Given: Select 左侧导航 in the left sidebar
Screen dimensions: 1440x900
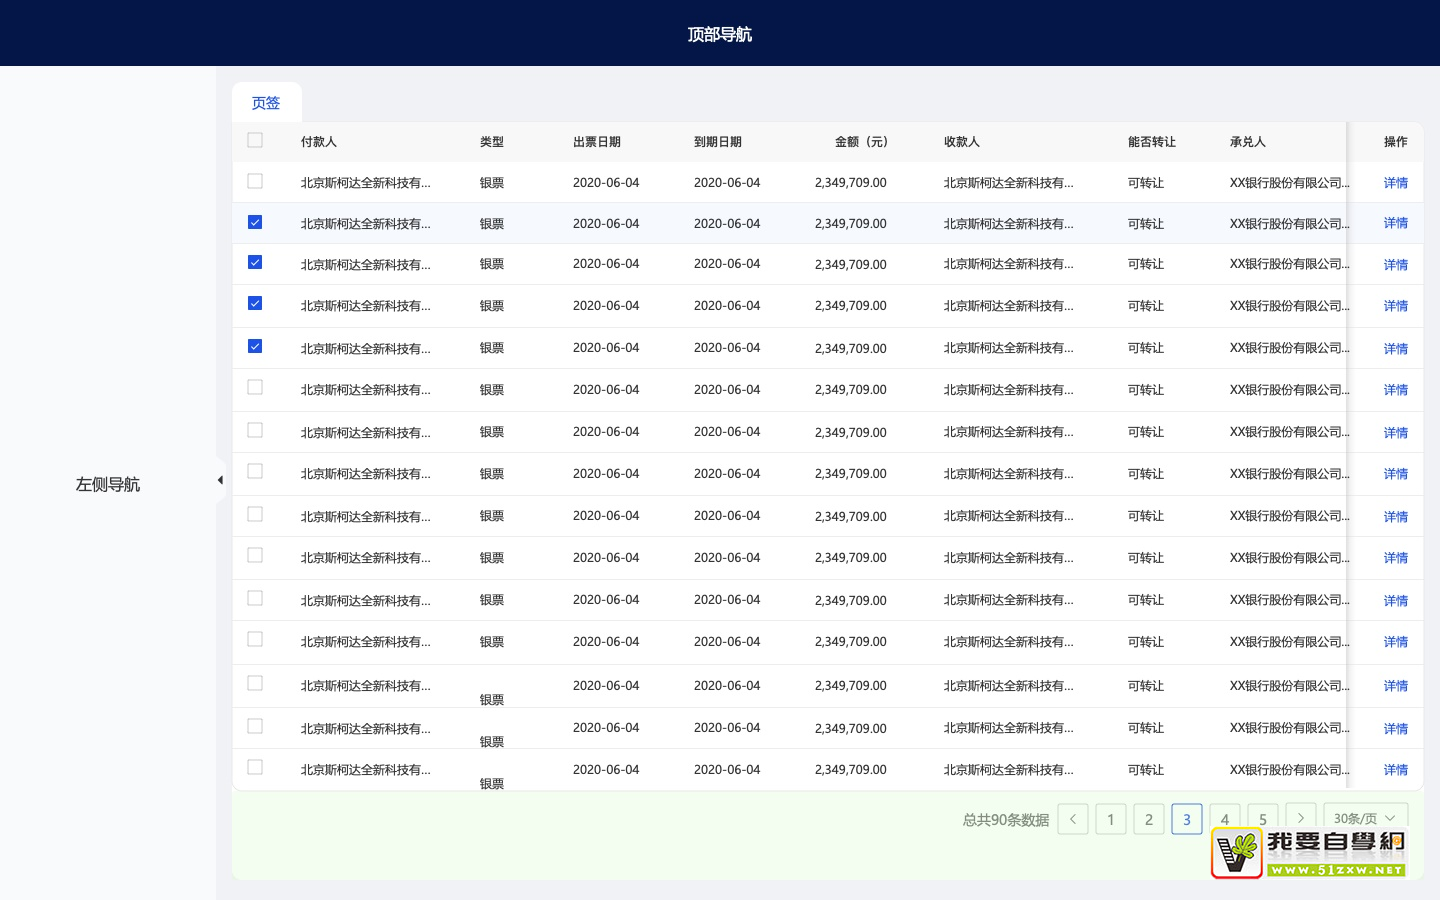Looking at the screenshot, I should (108, 484).
